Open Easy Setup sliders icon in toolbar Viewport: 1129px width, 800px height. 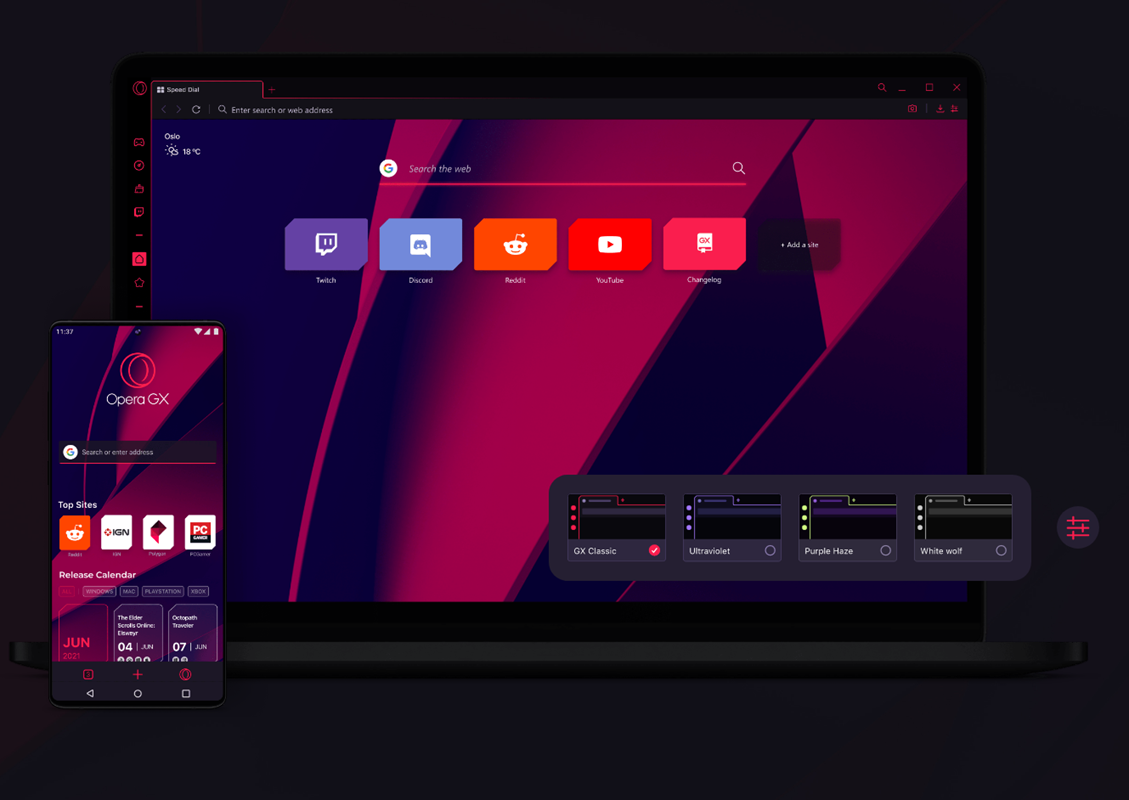955,109
